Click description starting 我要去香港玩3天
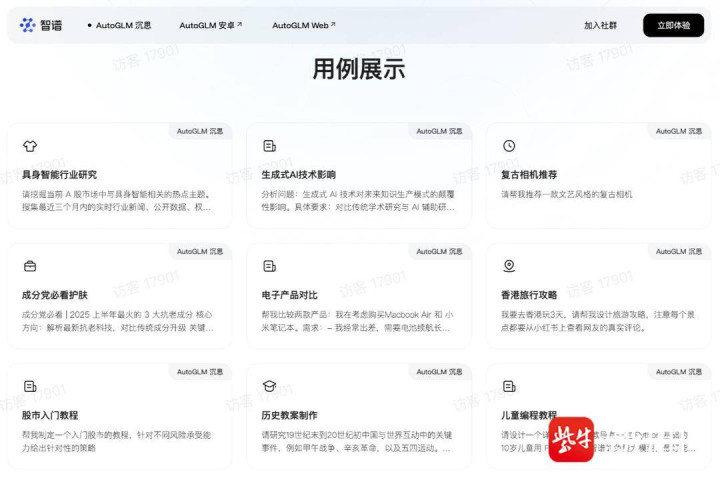720x480 pixels. (598, 321)
